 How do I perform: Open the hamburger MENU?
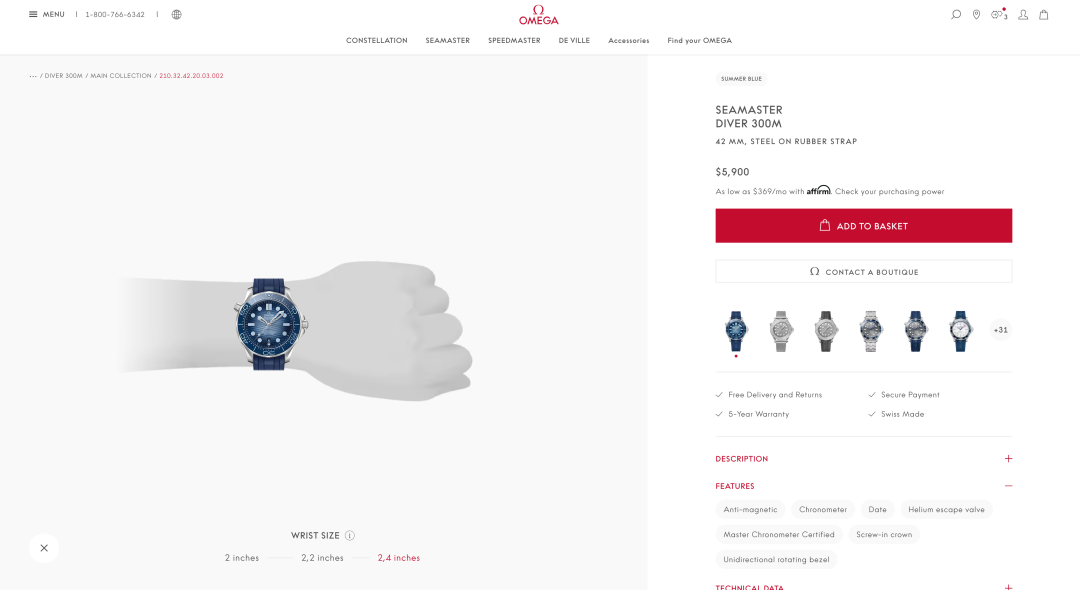tap(47, 14)
